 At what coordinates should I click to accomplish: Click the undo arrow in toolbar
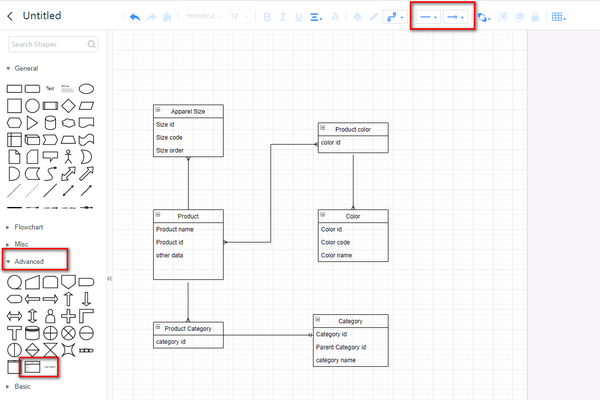[x=136, y=17]
